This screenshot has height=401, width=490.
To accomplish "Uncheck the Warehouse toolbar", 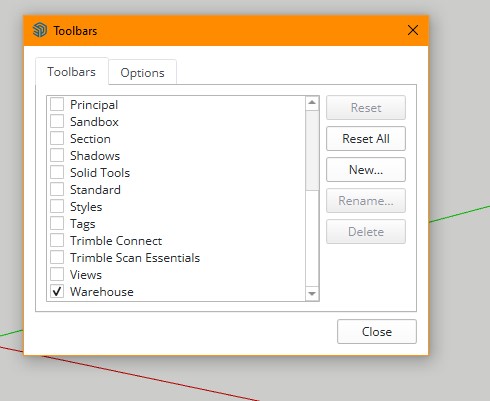I will (x=57, y=291).
